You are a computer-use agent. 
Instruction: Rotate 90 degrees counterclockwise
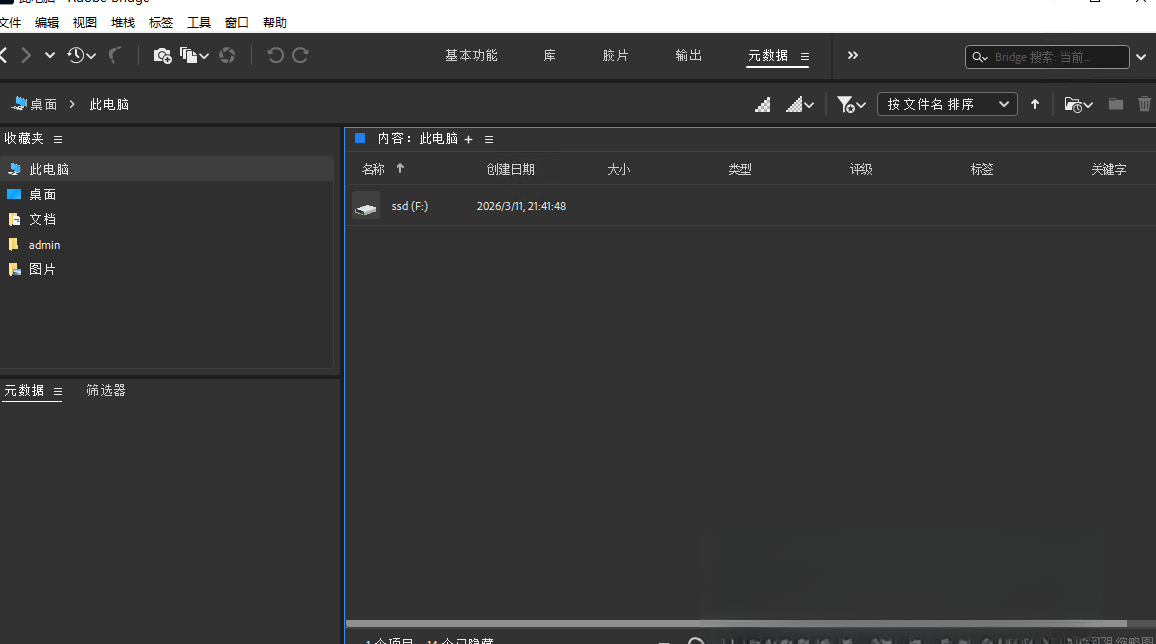coord(275,55)
